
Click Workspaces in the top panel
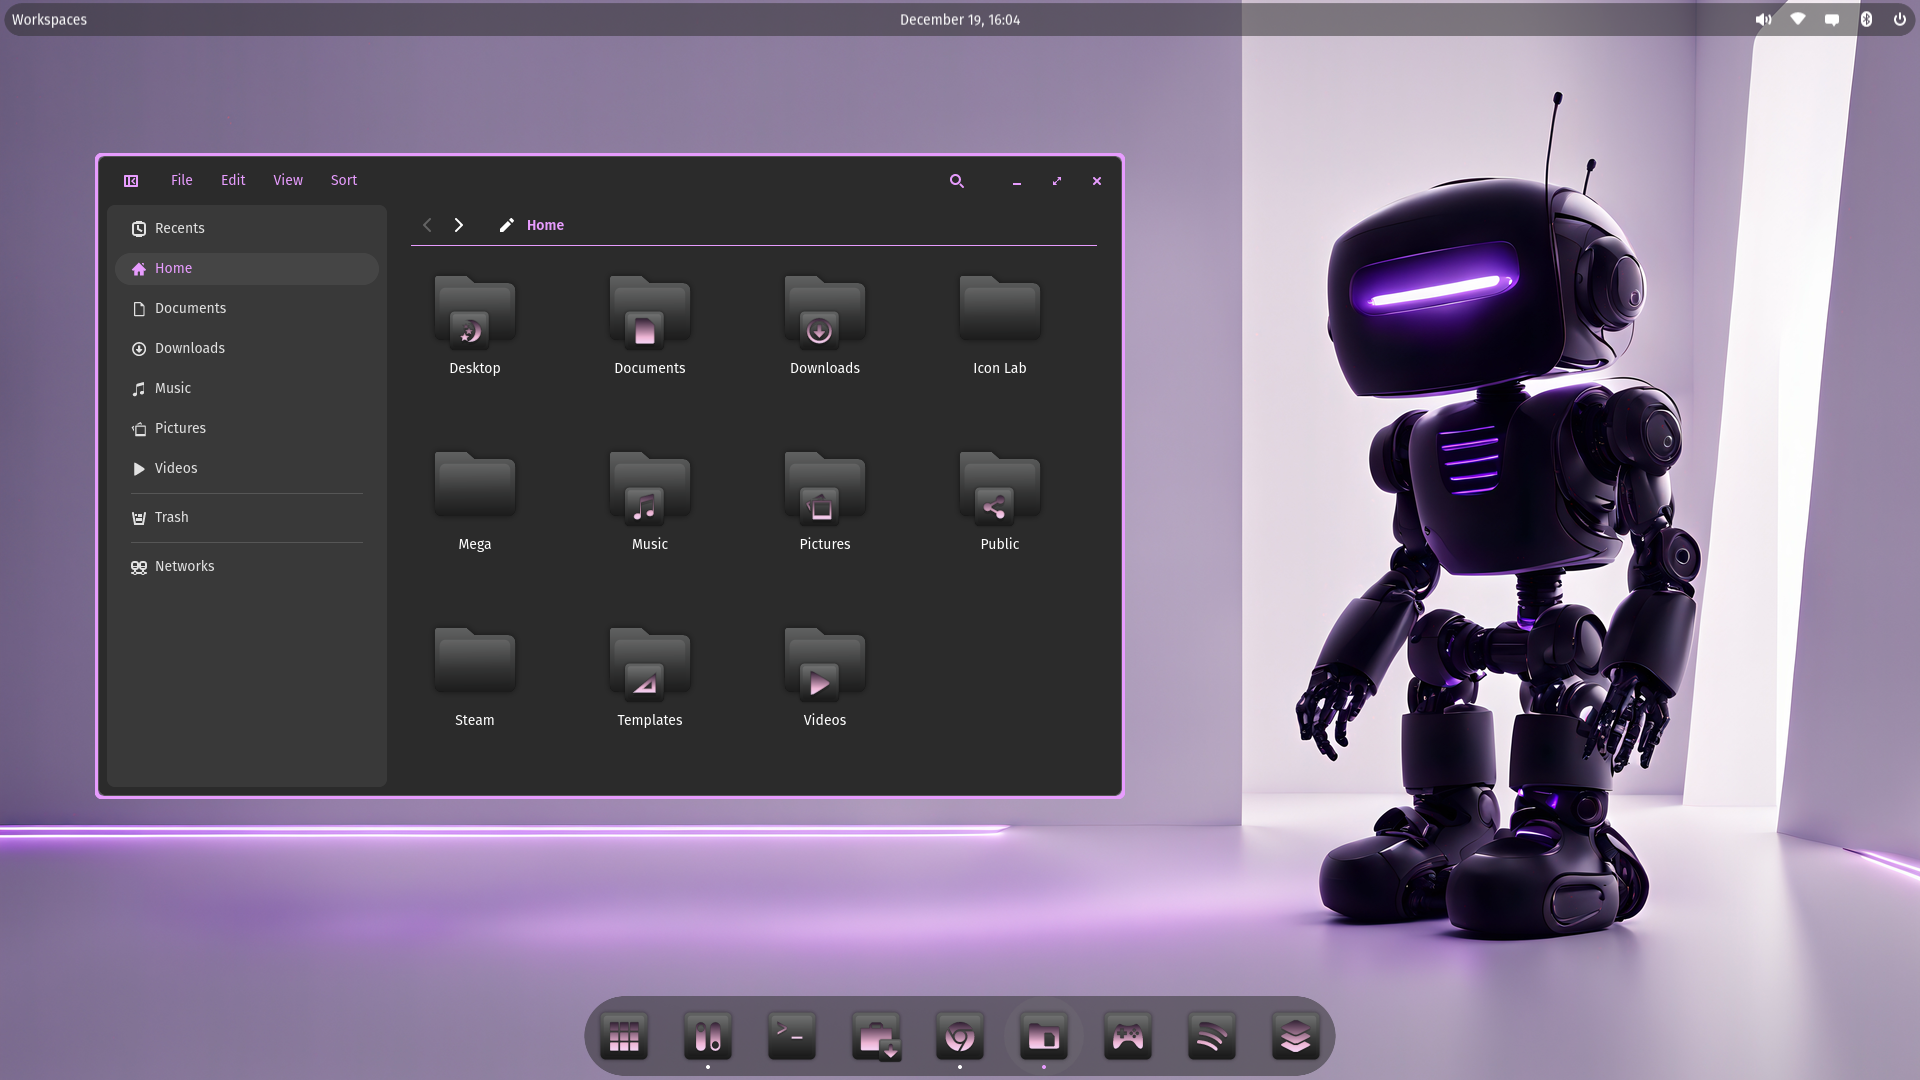(49, 19)
